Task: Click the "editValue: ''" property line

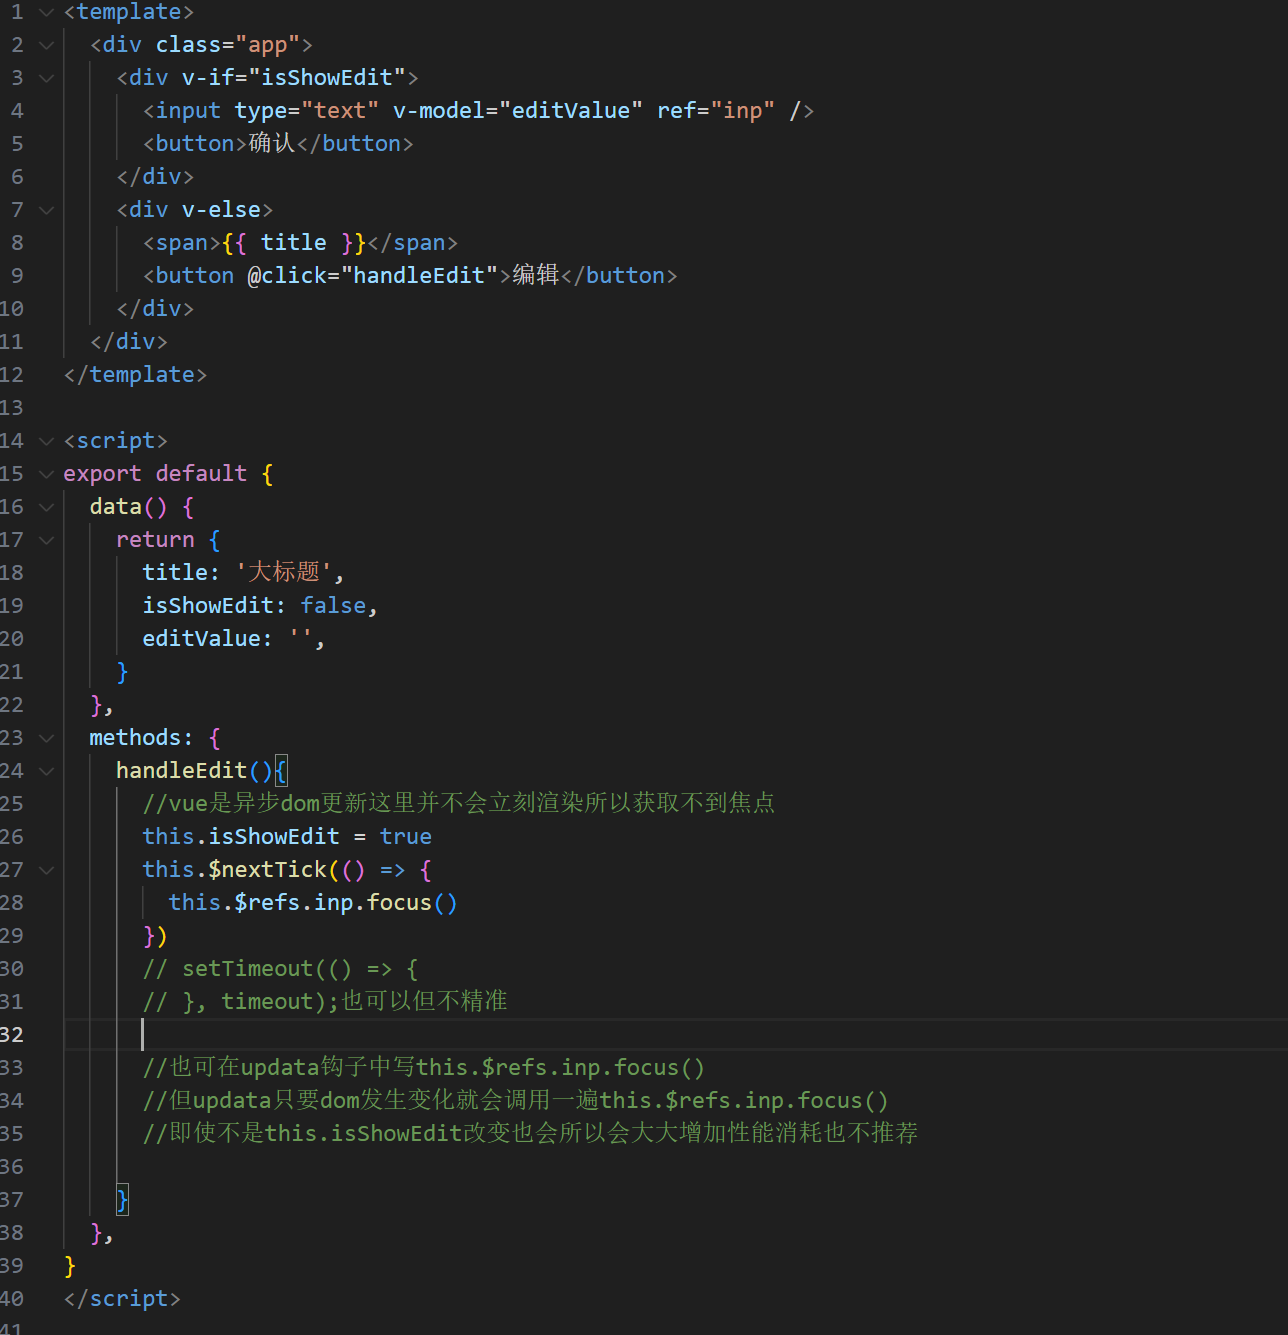Action: pos(234,639)
